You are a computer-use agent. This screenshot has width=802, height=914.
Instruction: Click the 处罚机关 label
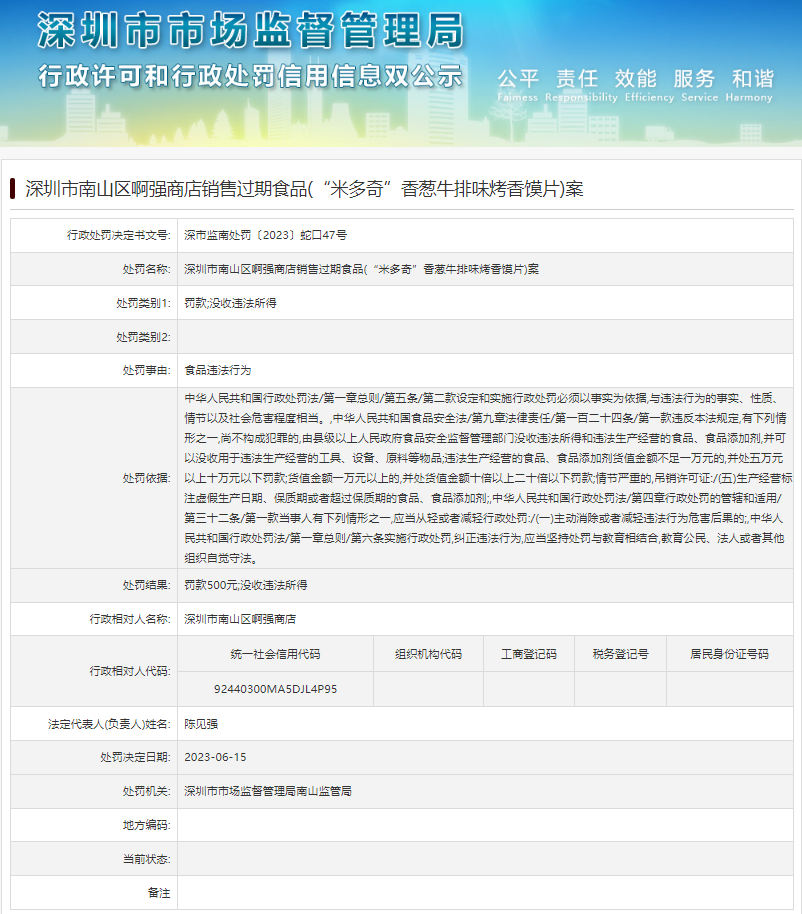click(x=146, y=791)
